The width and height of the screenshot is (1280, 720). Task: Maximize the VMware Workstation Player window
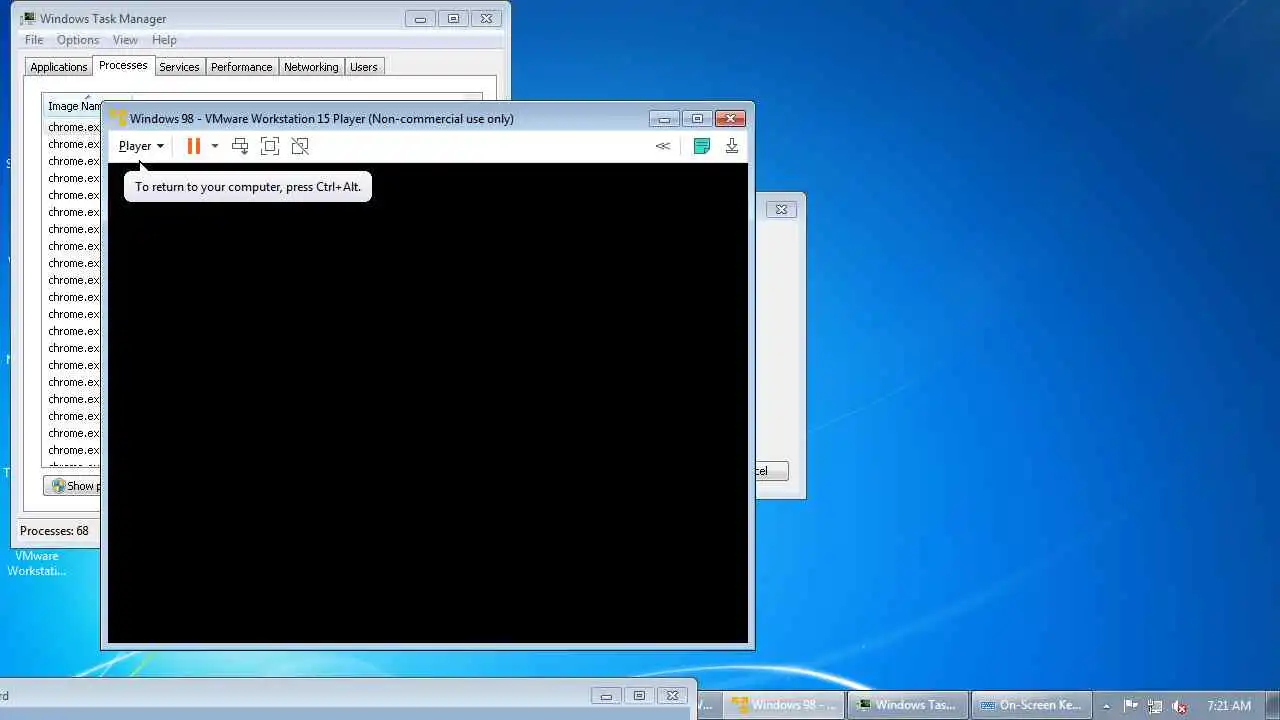click(697, 119)
